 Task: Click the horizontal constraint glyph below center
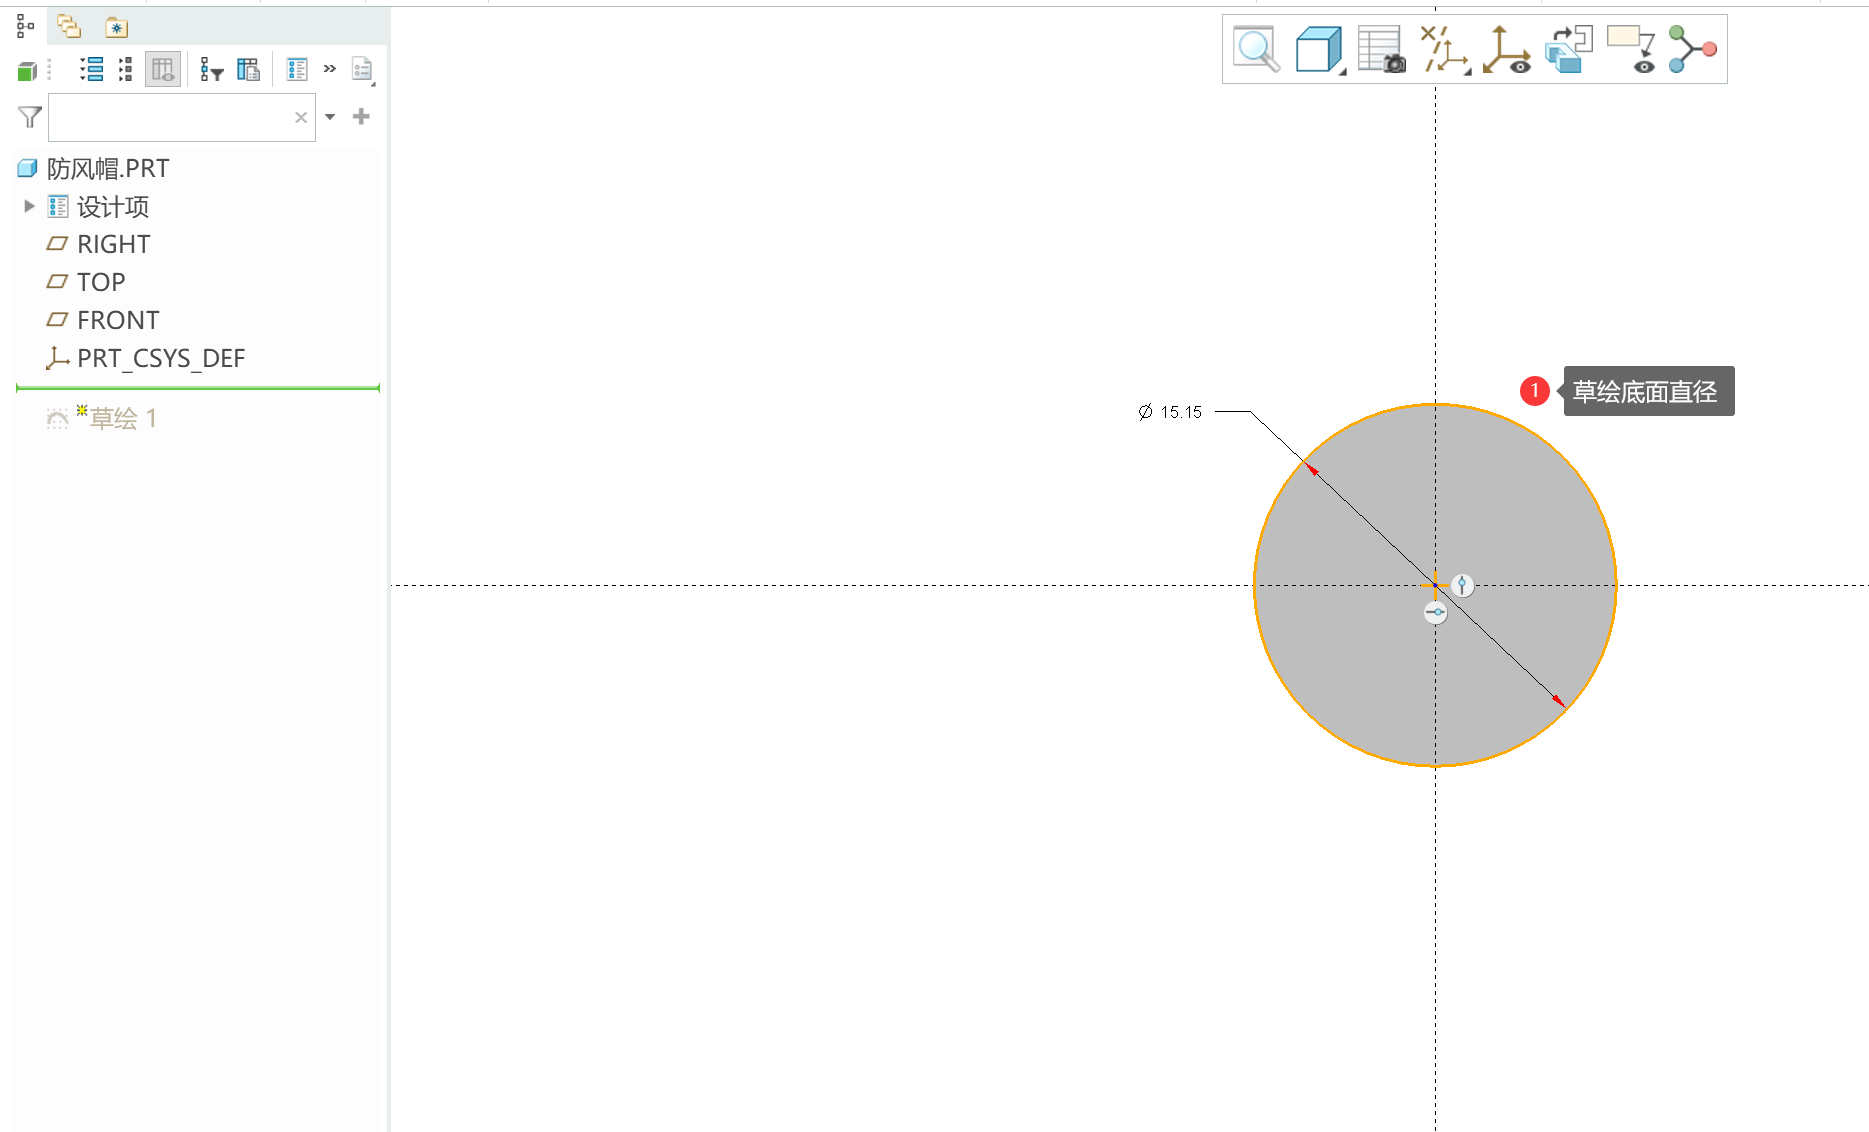1436,612
